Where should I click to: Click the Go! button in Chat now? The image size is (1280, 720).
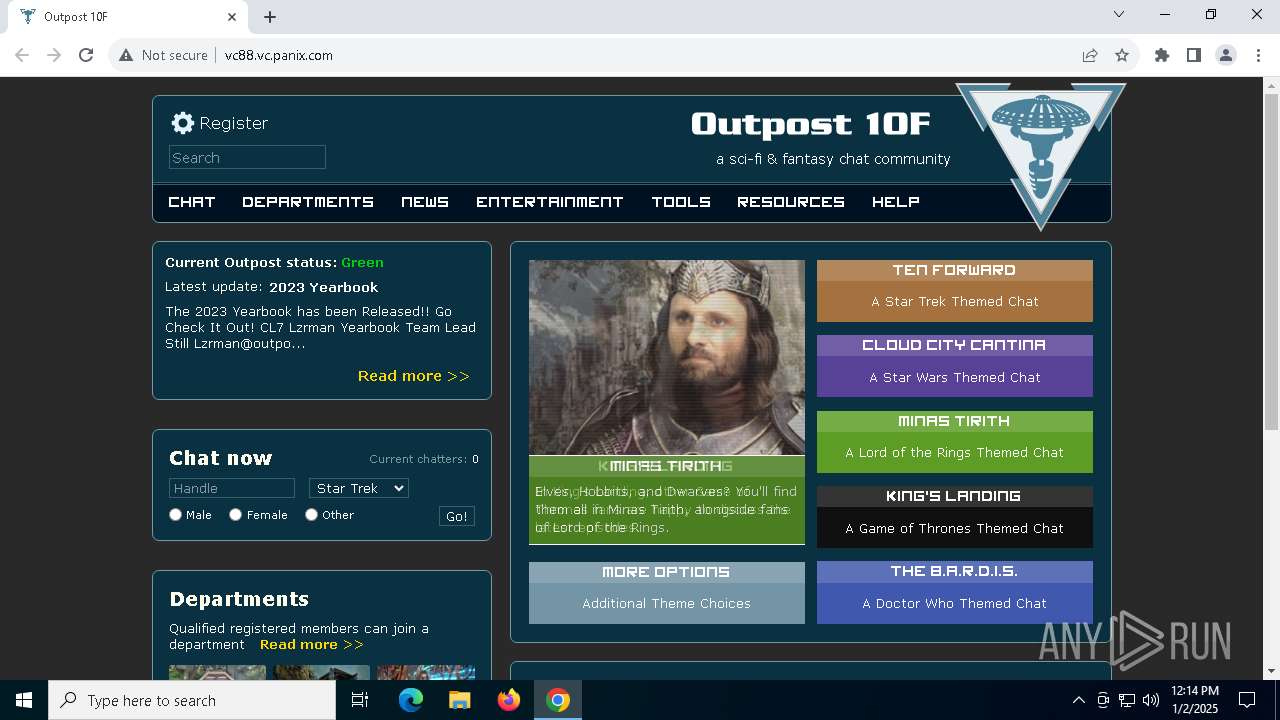457,516
